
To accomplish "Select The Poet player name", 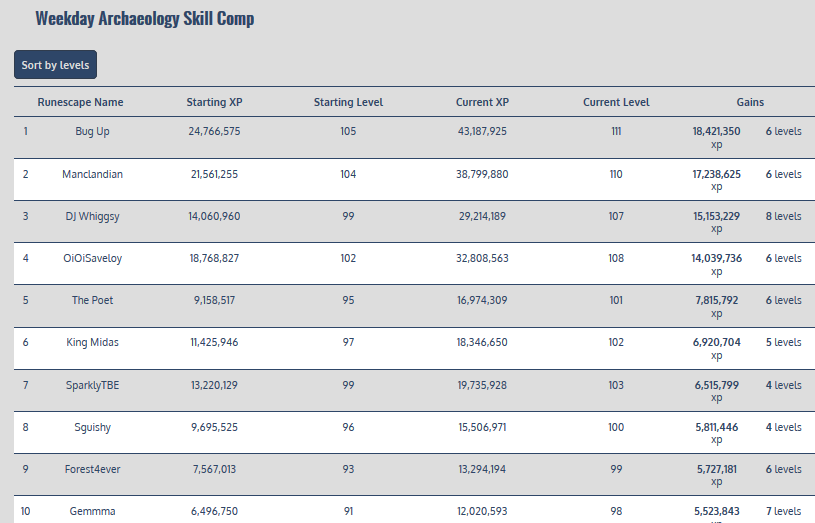I will coord(92,300).
